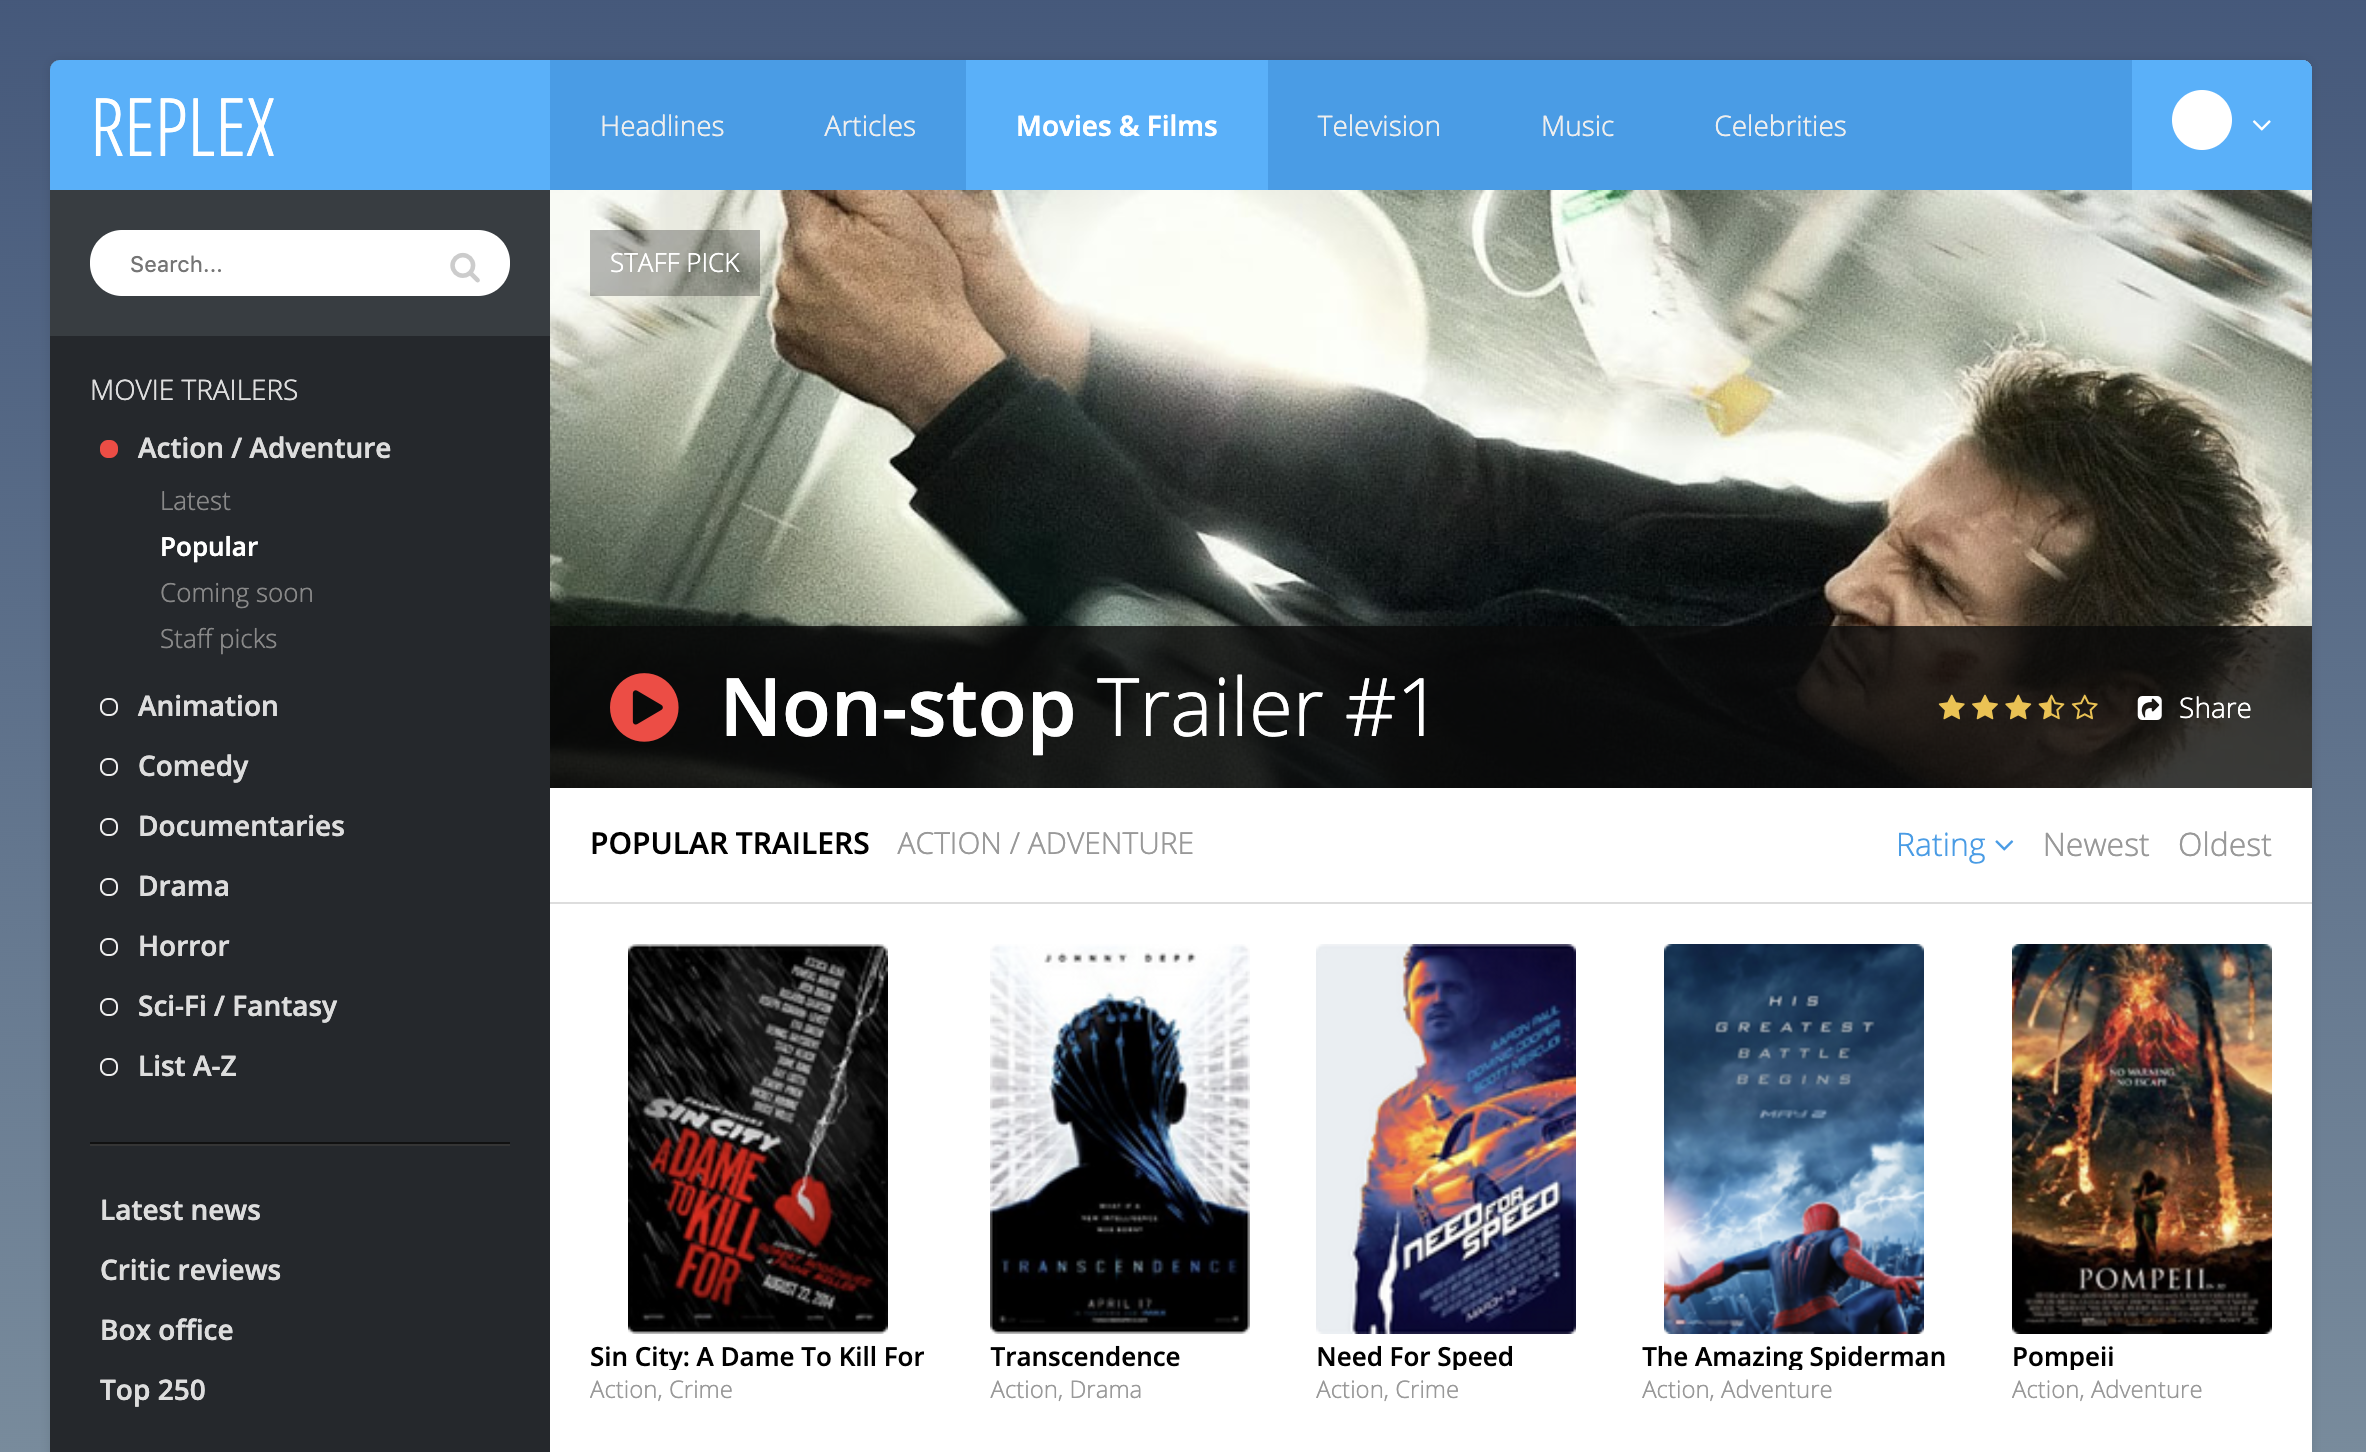Click the STAFF PICK badge
Screen dimensions: 2366x1452
pos(674,263)
